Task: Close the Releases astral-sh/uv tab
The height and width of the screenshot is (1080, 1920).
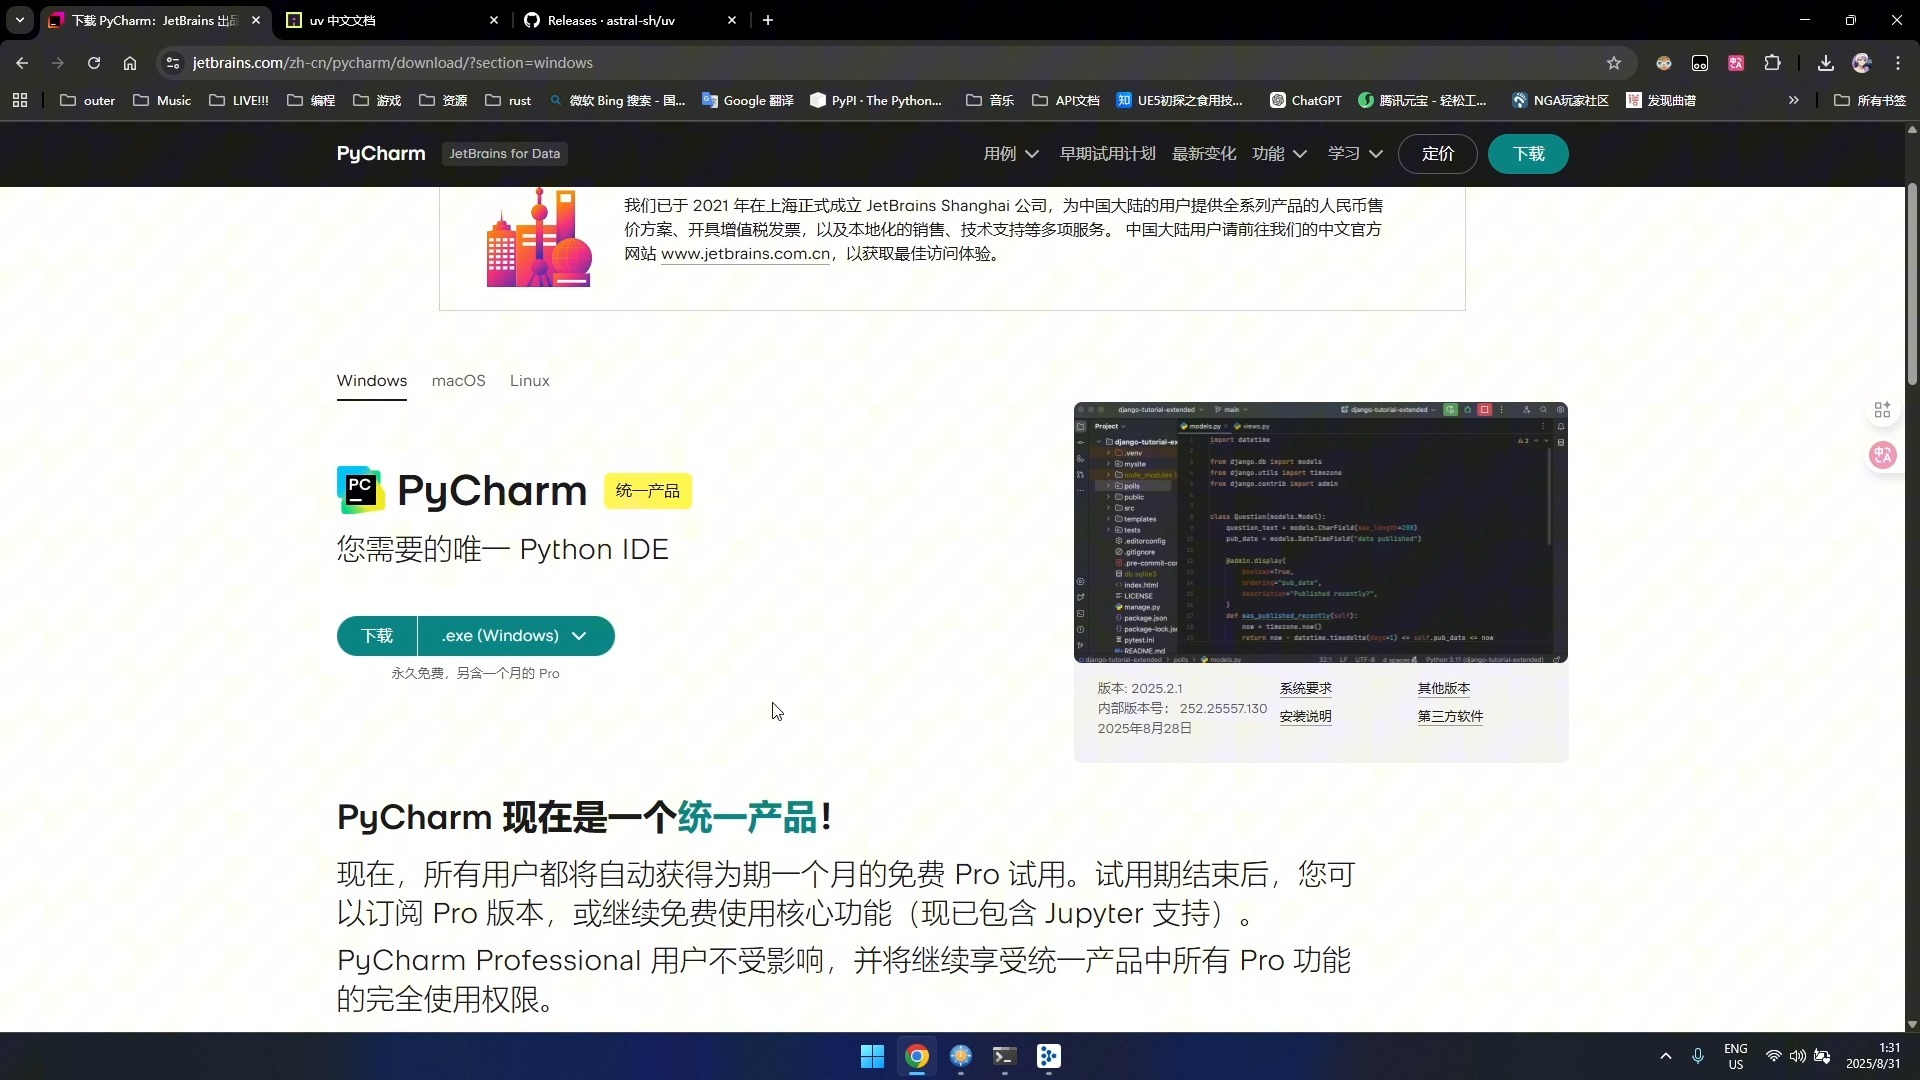Action: click(732, 20)
